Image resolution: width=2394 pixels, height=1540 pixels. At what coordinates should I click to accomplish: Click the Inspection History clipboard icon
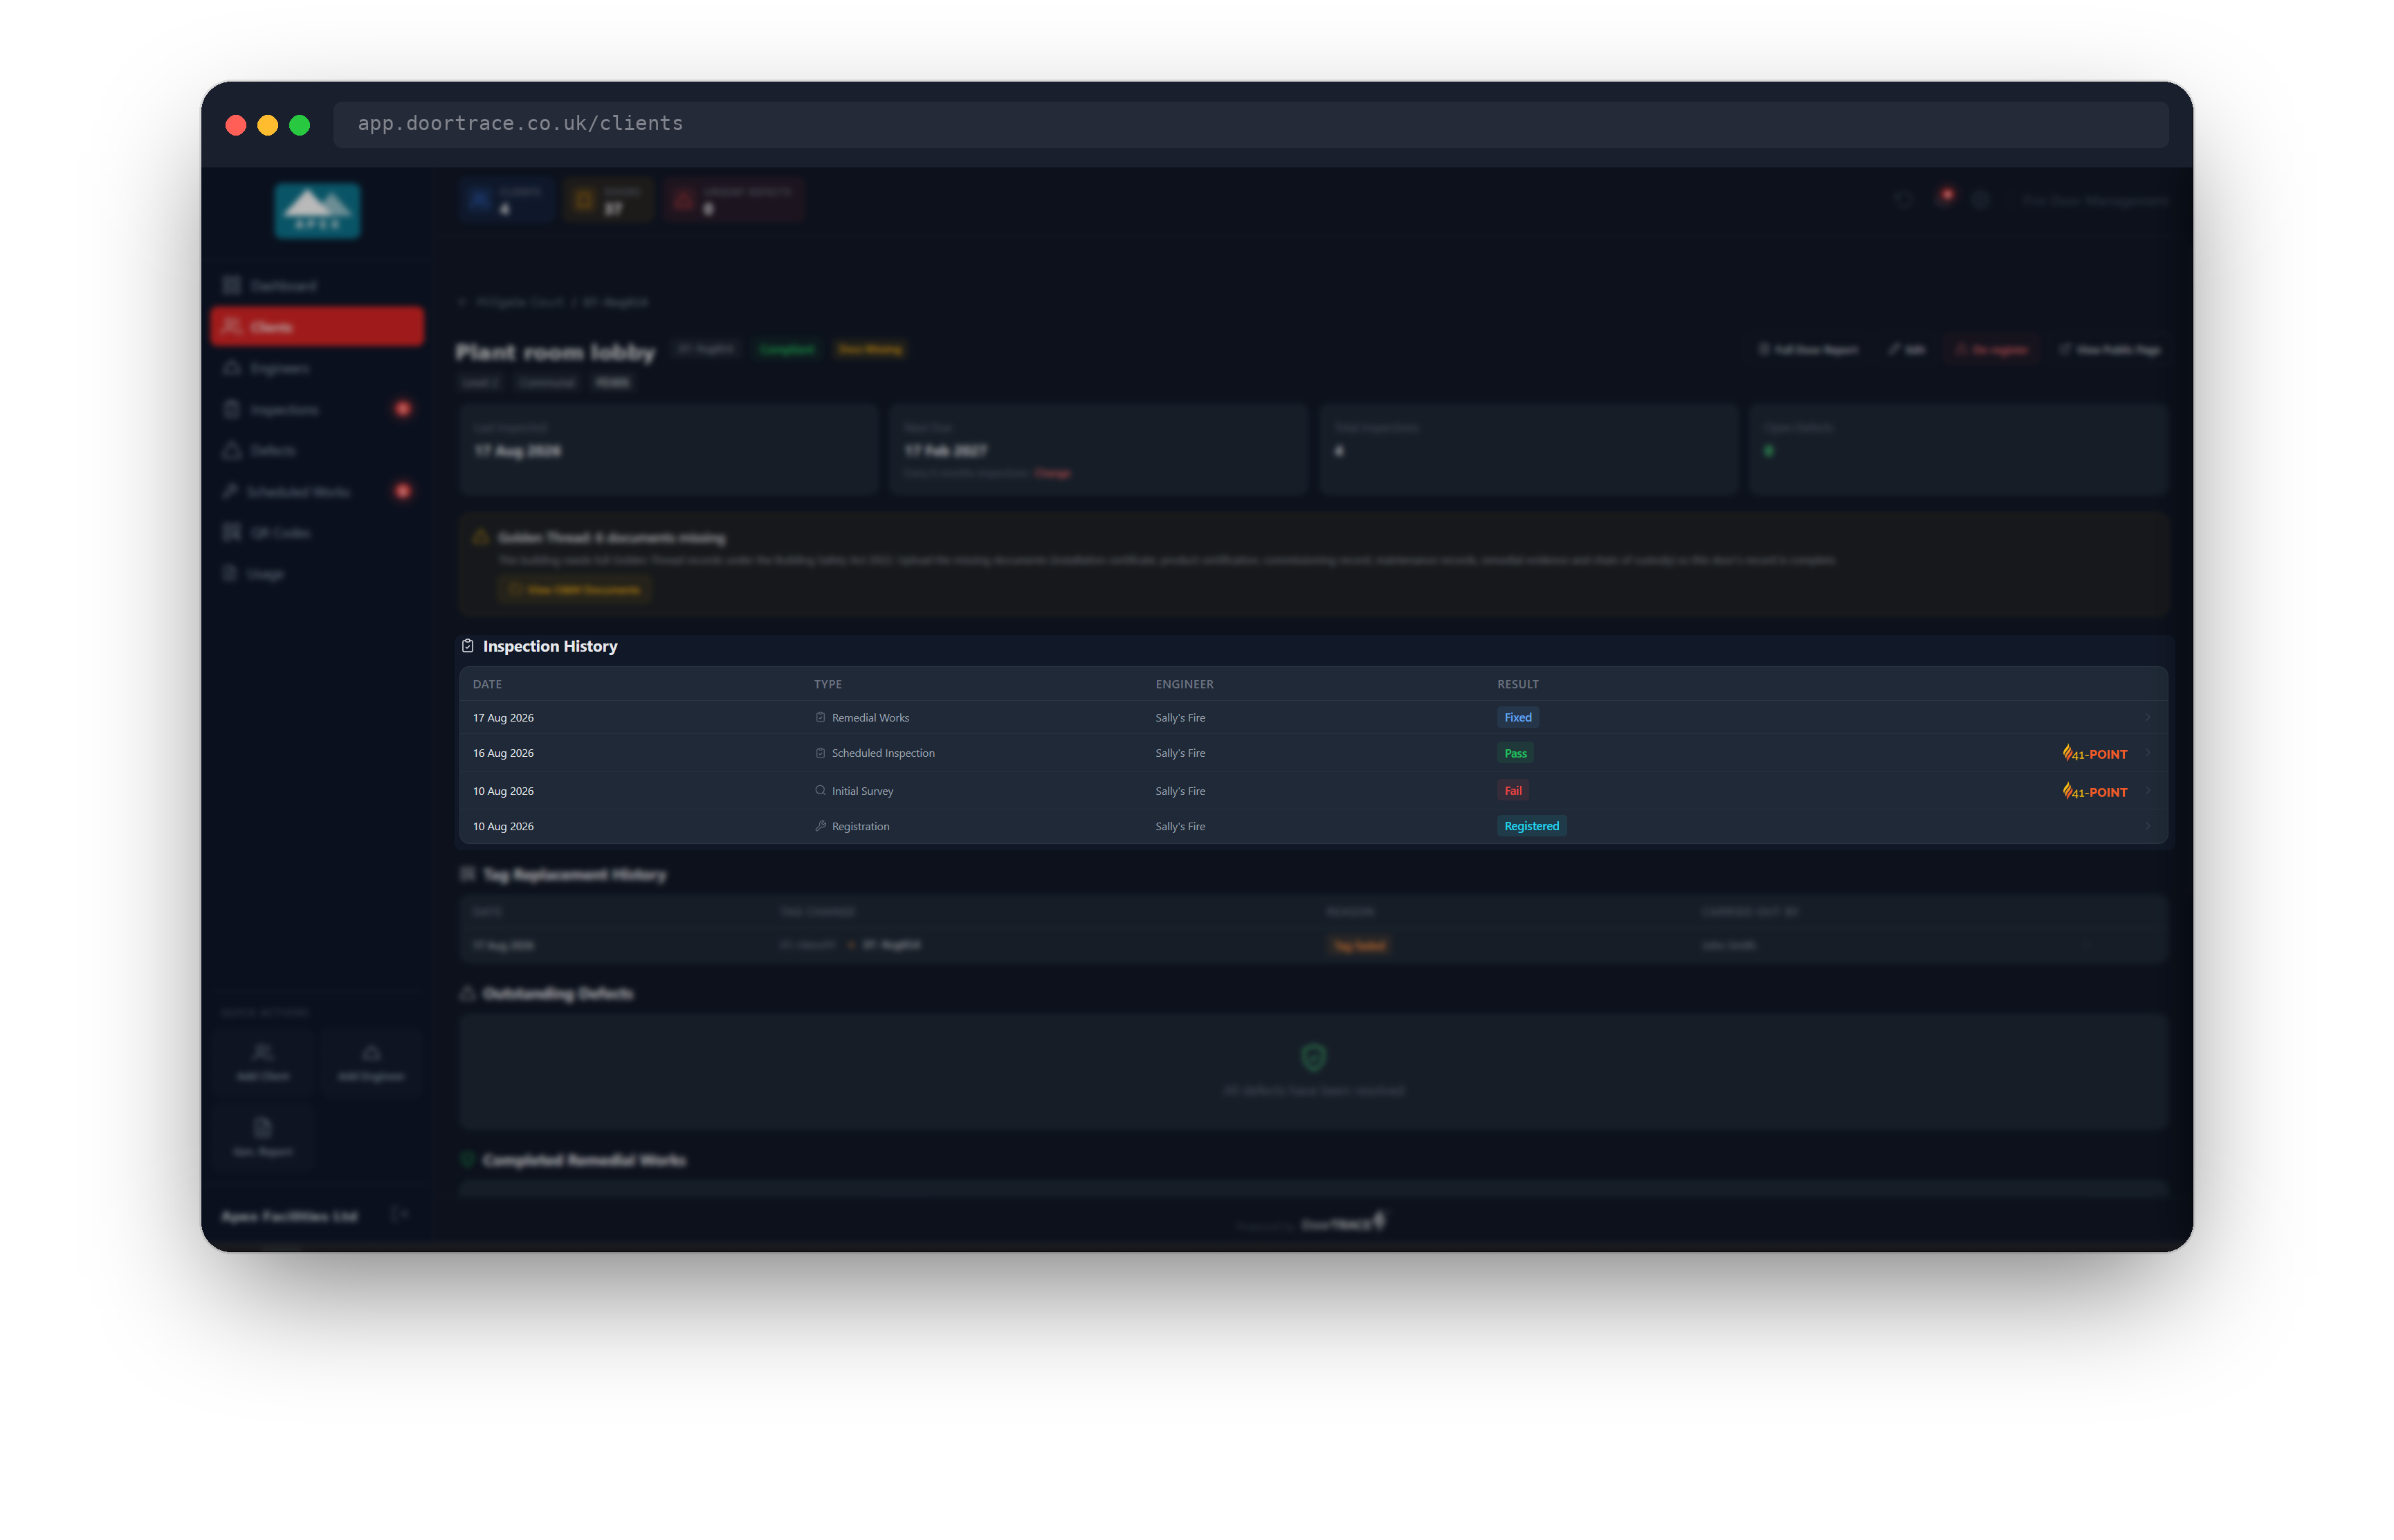[467, 646]
